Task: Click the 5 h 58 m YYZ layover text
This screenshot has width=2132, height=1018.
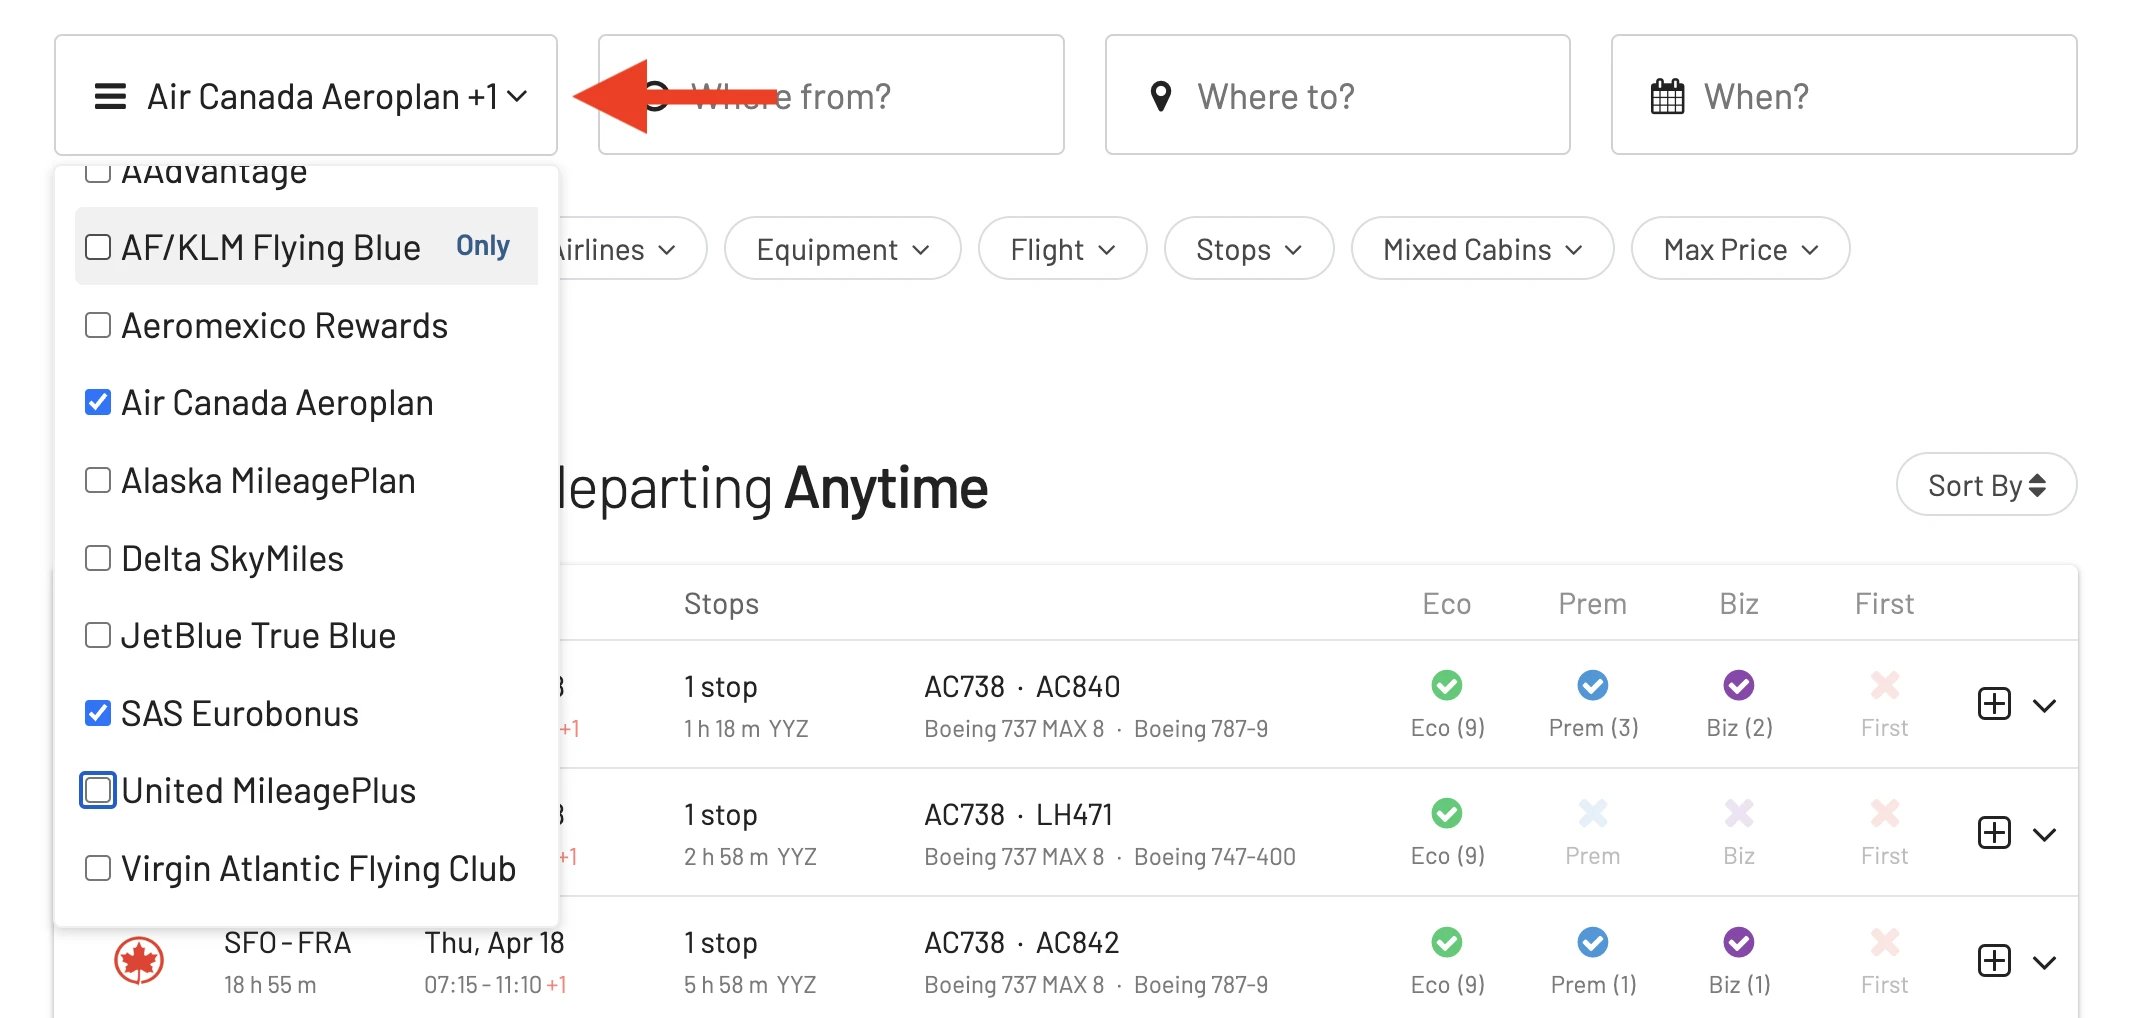Action: pyautogui.click(x=750, y=985)
